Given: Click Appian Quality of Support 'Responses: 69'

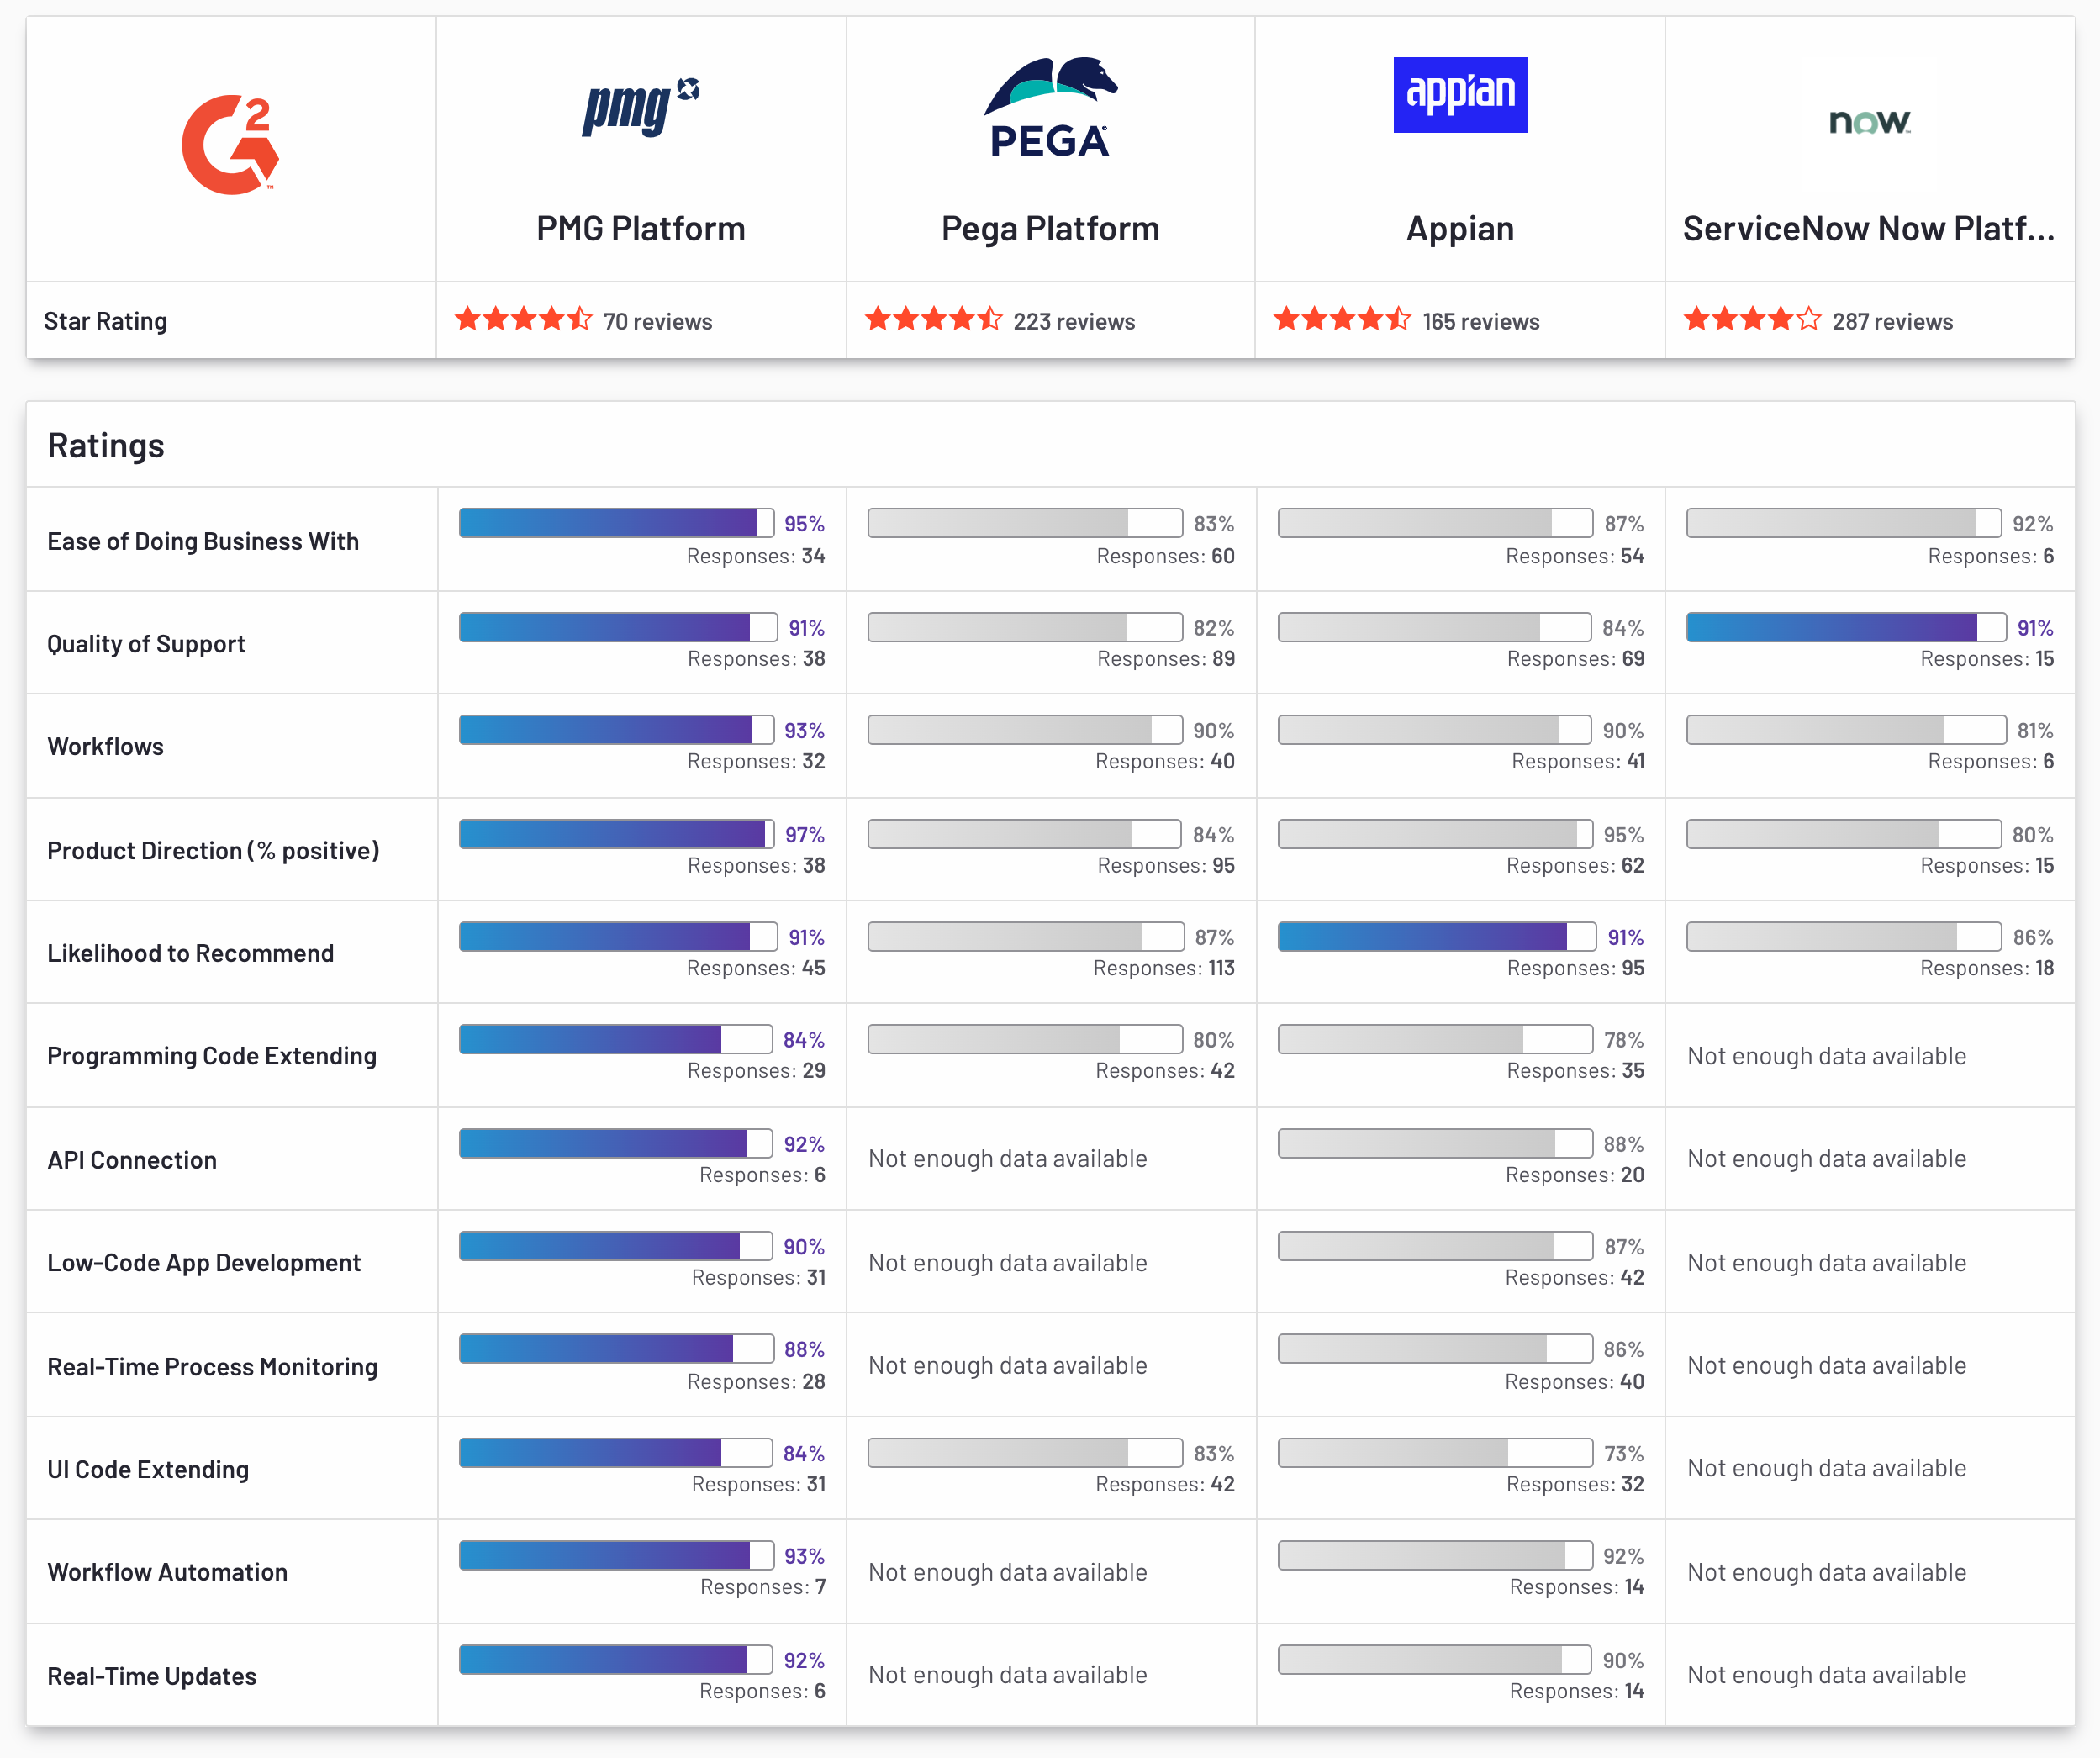Looking at the screenshot, I should [x=1575, y=659].
